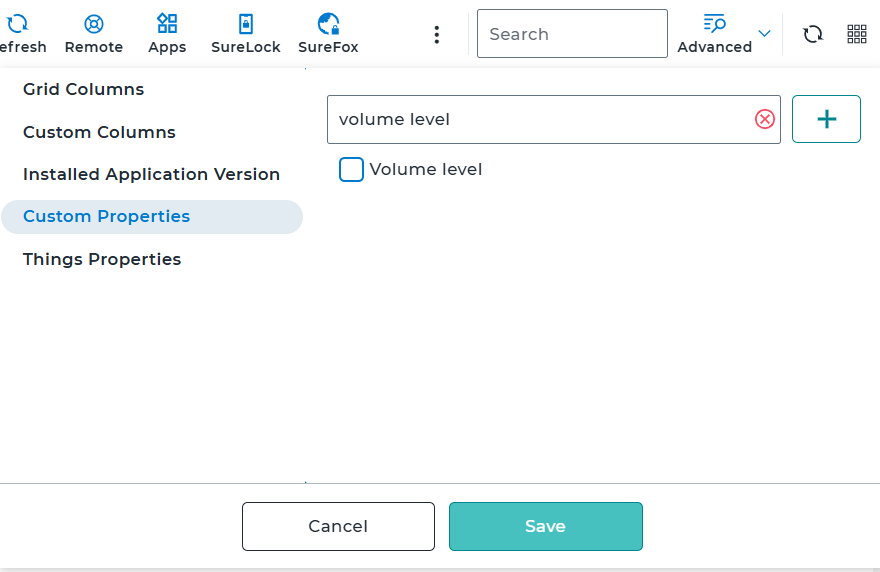Click the circular sync icon at top right
The width and height of the screenshot is (880, 572).
click(813, 34)
